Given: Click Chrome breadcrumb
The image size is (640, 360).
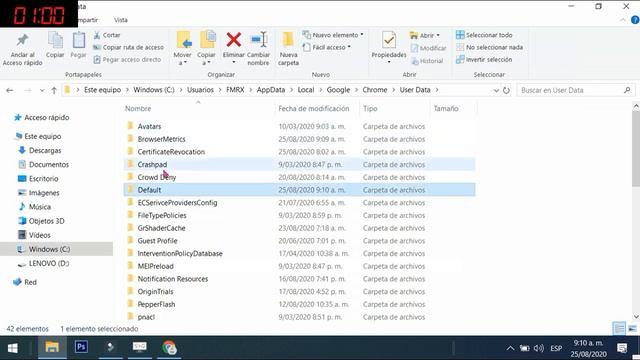Looking at the screenshot, I should [x=375, y=90].
